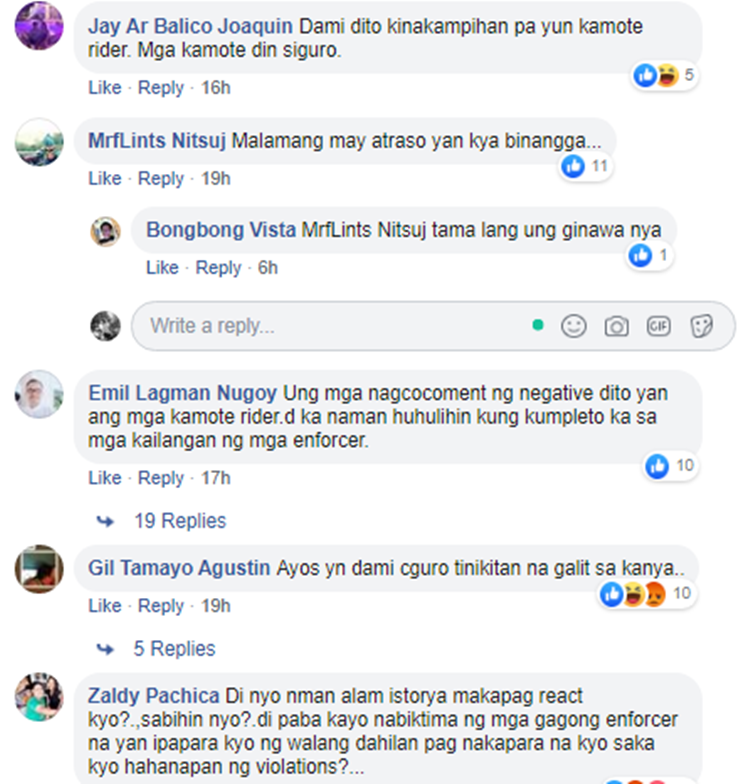View reactions on Gil Tamayo Agustin's comment

[x=647, y=594]
